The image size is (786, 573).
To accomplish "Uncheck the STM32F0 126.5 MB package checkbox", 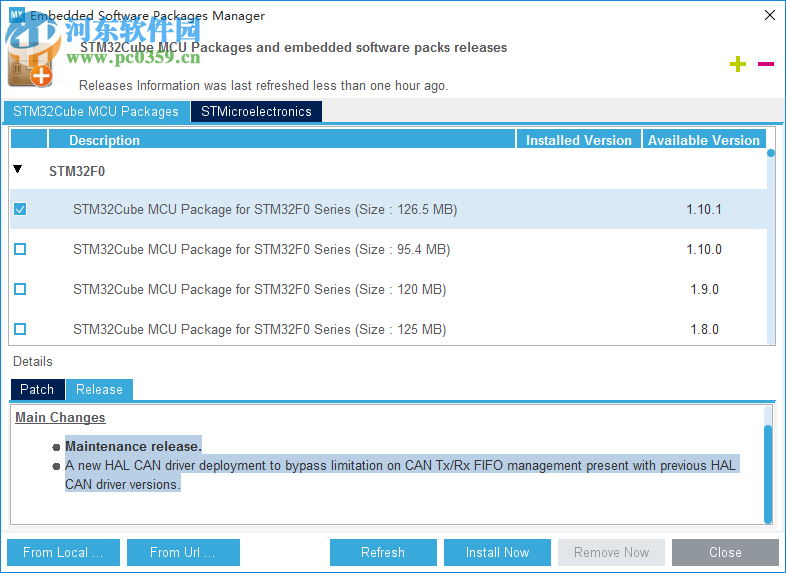I will click(x=20, y=209).
